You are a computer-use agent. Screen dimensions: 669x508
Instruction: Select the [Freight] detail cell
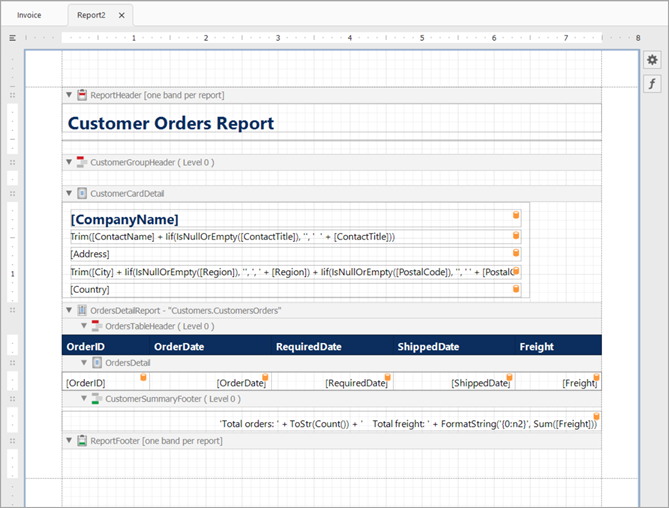558,382
